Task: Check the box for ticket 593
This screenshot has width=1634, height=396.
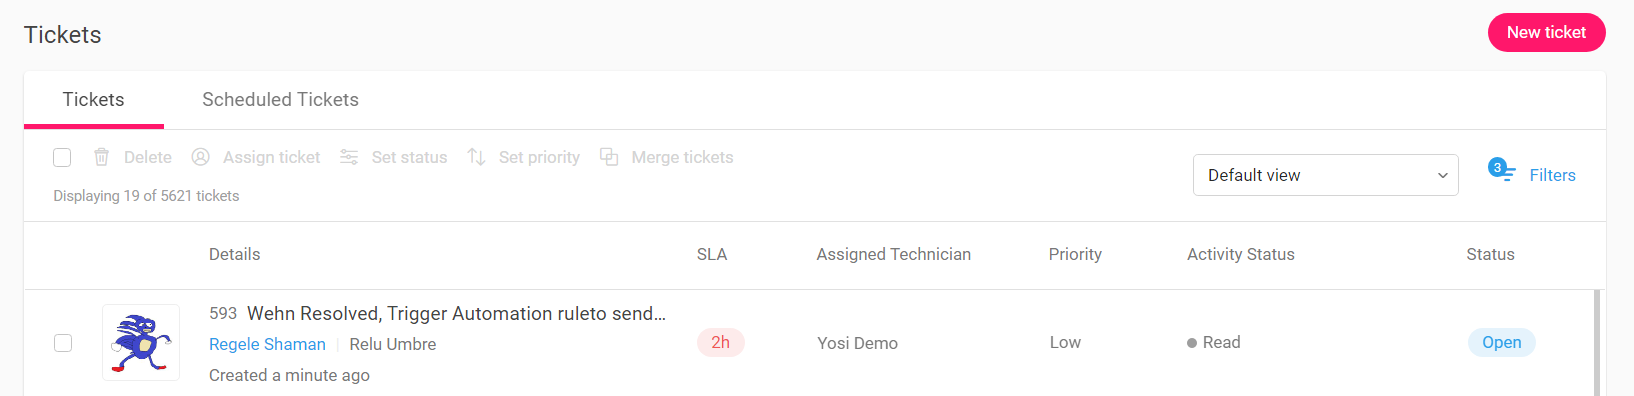Action: coord(63,343)
